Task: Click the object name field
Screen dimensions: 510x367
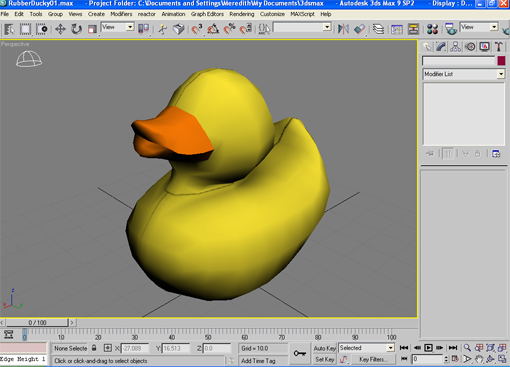Action: tap(459, 61)
